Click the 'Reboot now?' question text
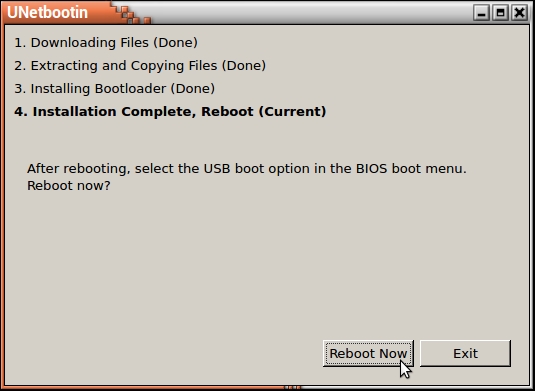Screen dimensions: 535x391 (69, 186)
